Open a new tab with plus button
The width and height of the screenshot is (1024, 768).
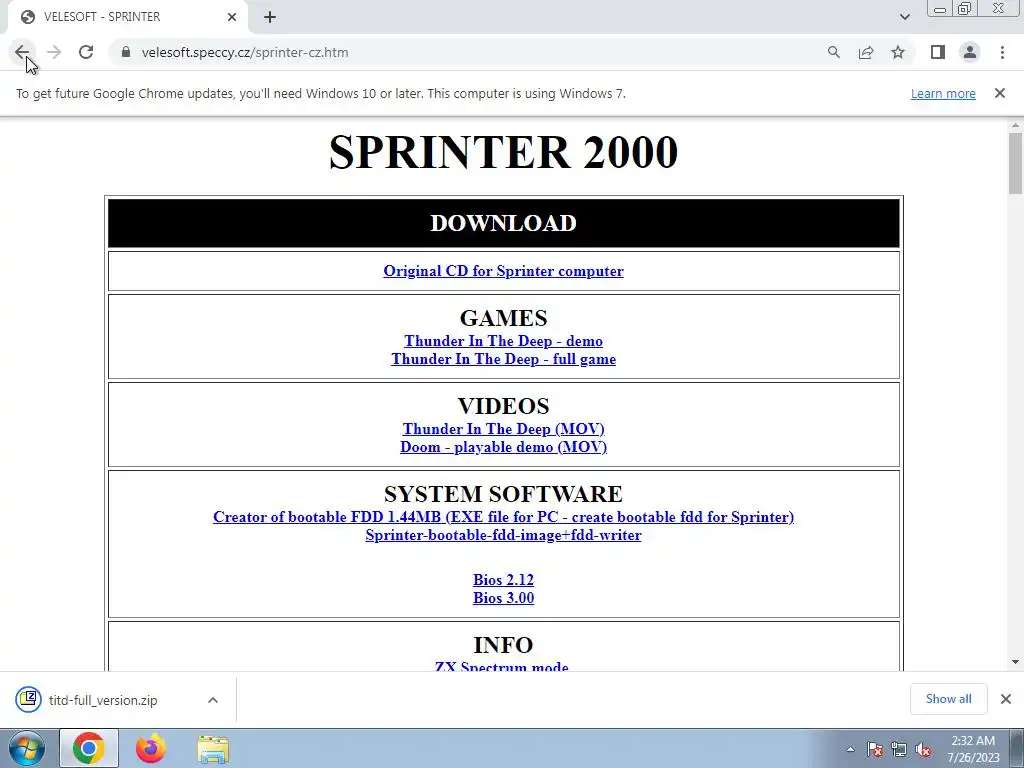(x=270, y=17)
